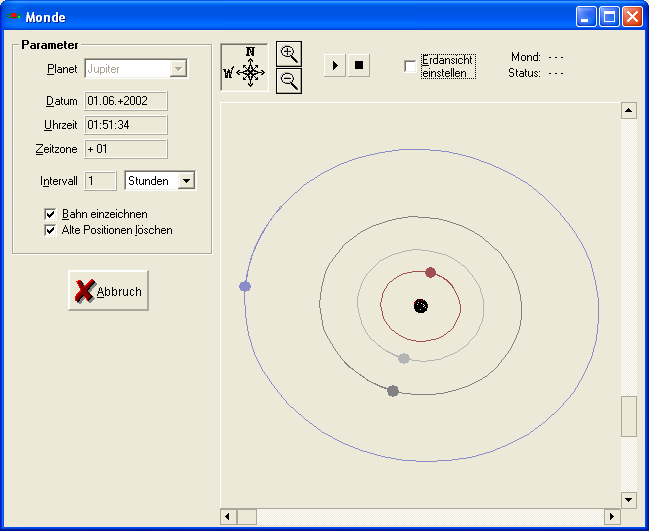Start the moon animation with play
649x531 pixels.
(x=335, y=65)
